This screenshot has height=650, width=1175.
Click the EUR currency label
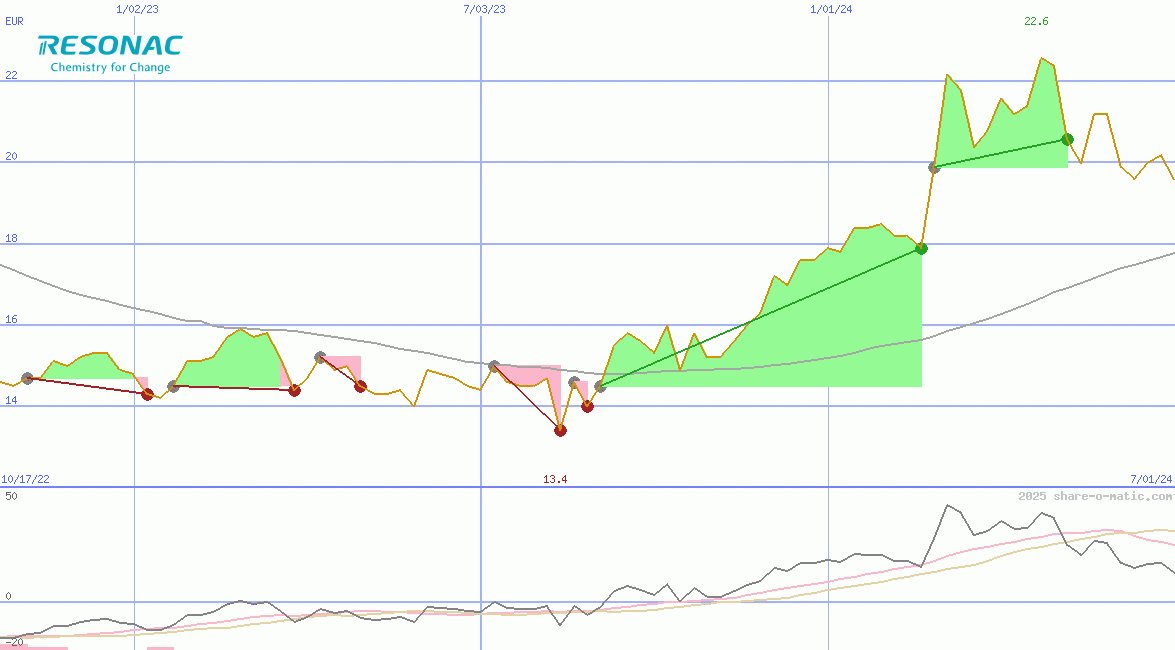pos(14,20)
